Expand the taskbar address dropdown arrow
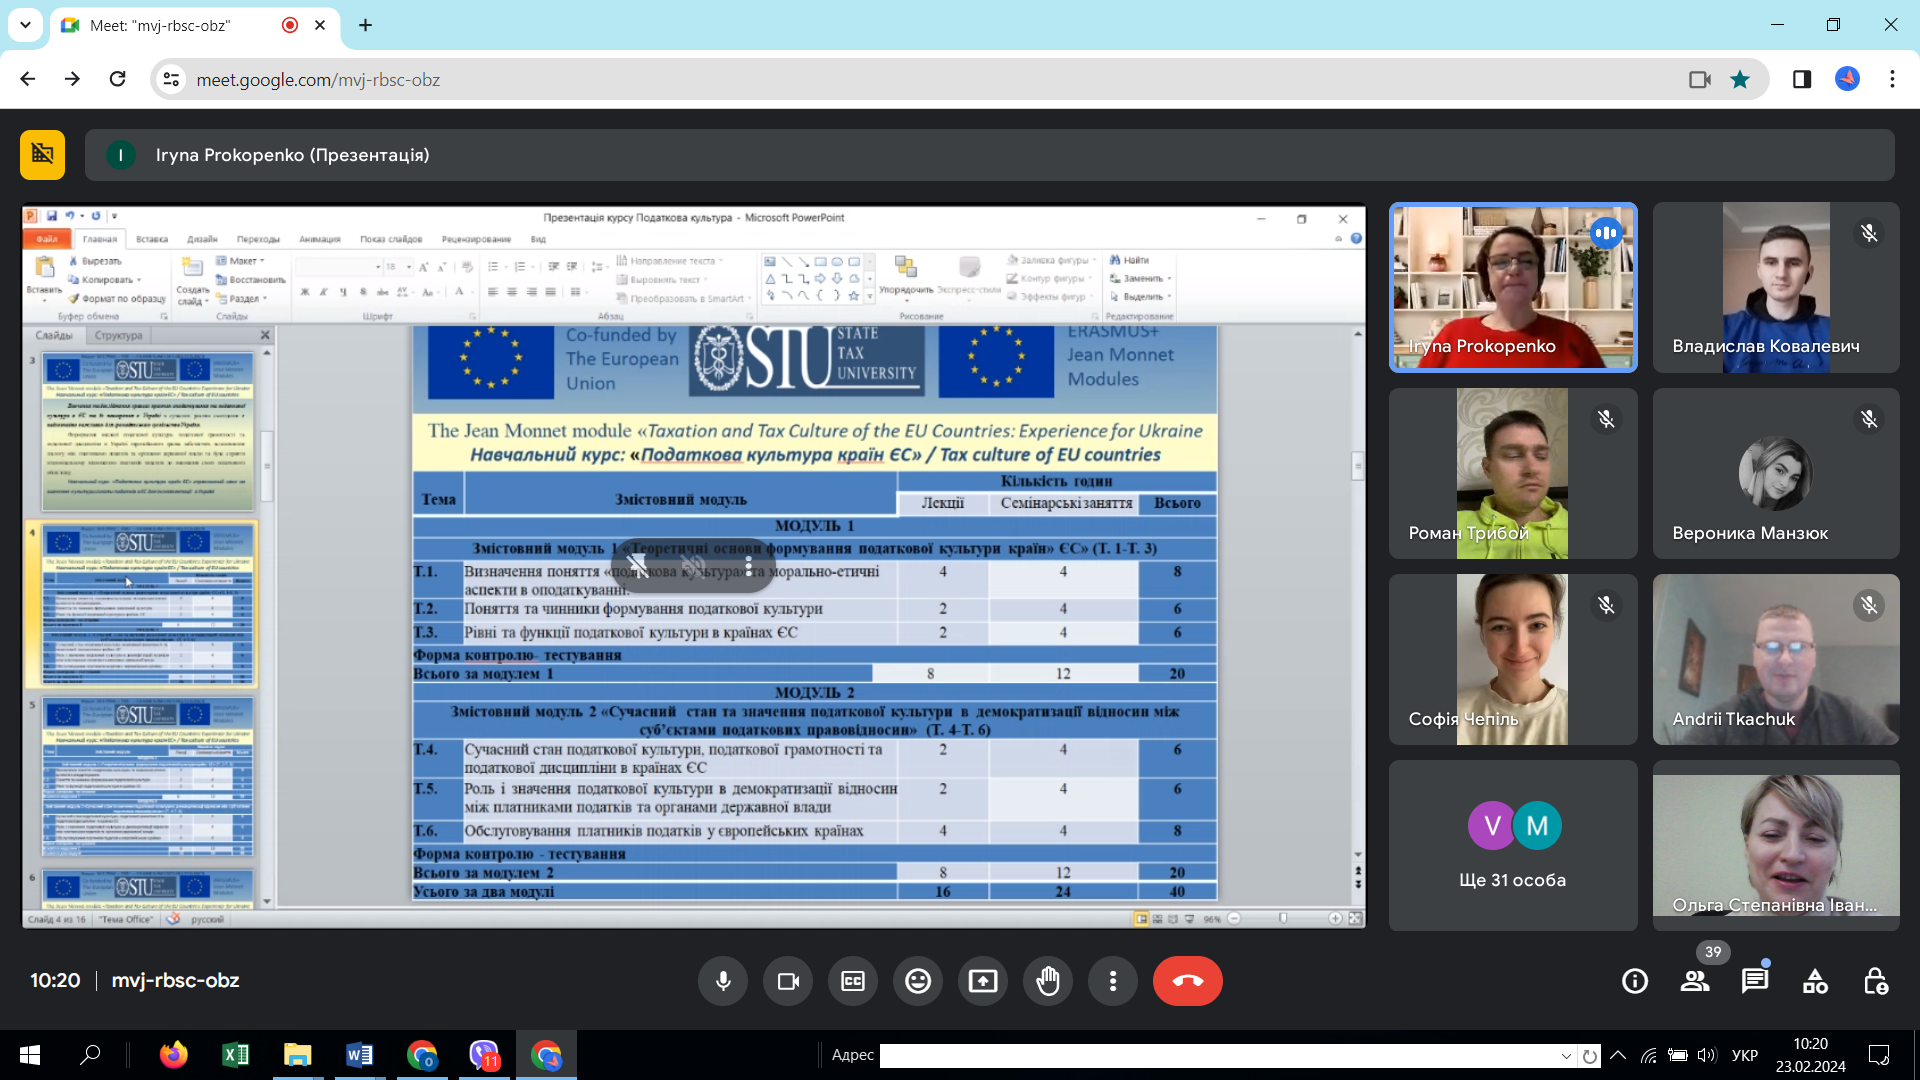This screenshot has width=1920, height=1080. 1566,1056
